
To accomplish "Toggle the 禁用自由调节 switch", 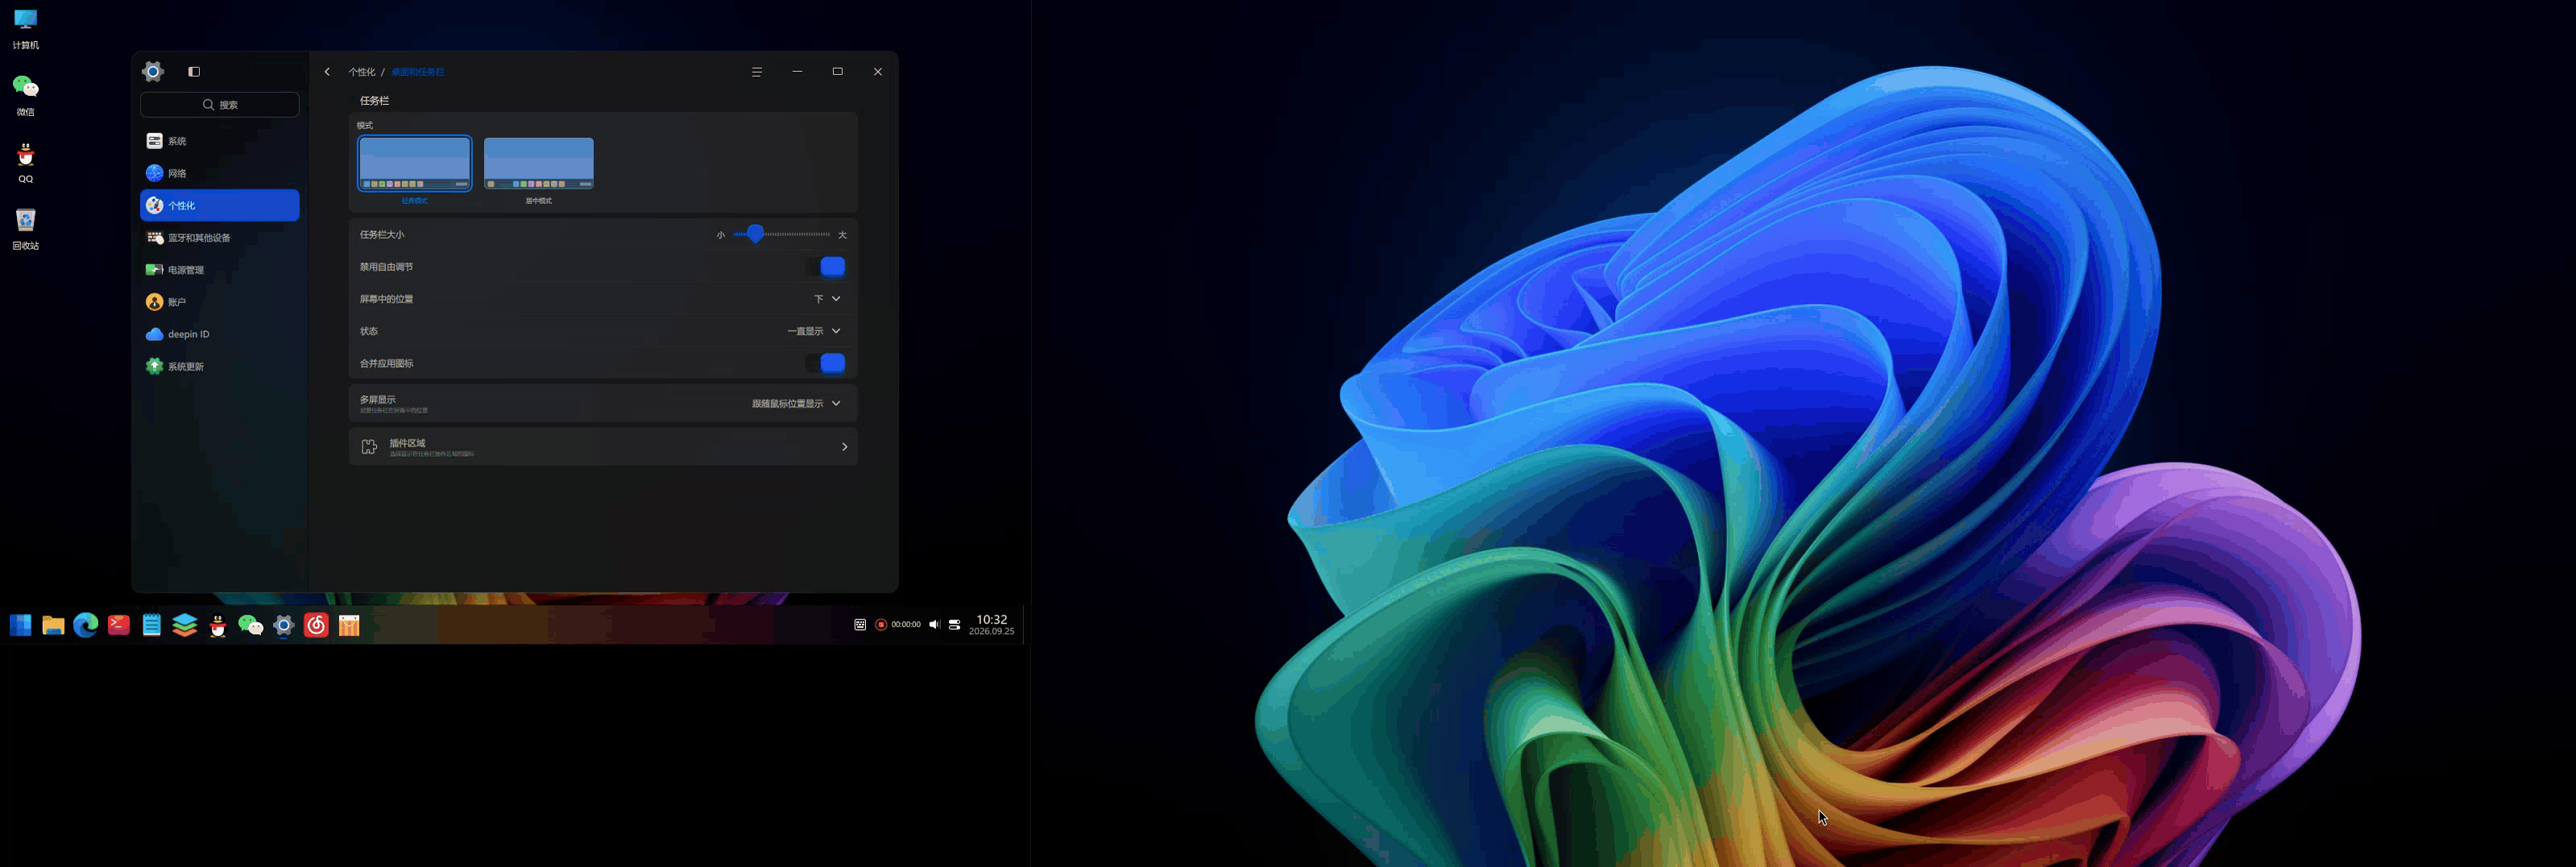I will pyautogui.click(x=826, y=267).
